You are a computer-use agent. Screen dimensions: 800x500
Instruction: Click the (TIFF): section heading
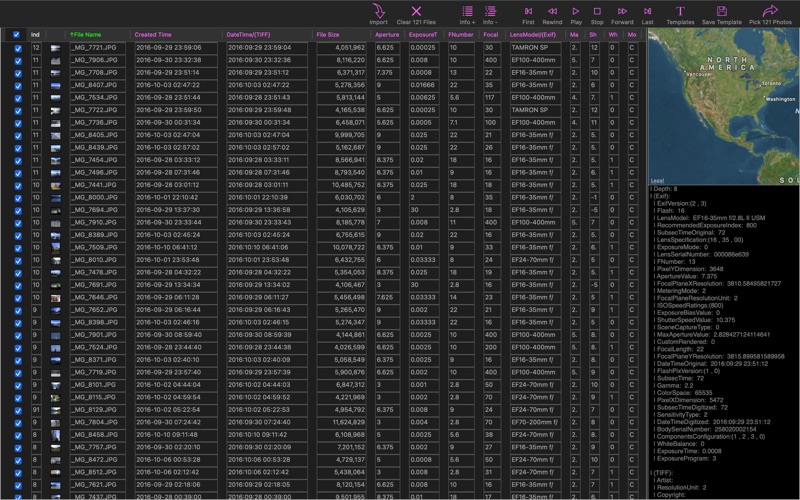point(663,473)
